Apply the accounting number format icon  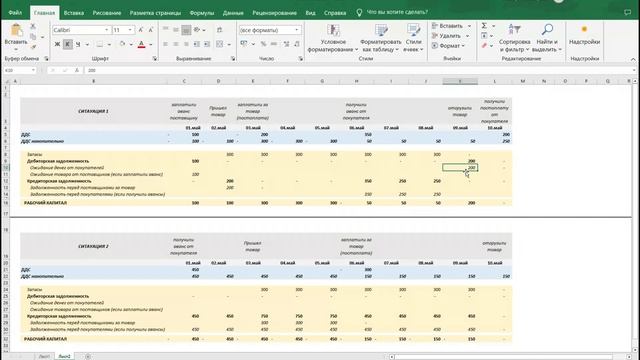[244, 44]
